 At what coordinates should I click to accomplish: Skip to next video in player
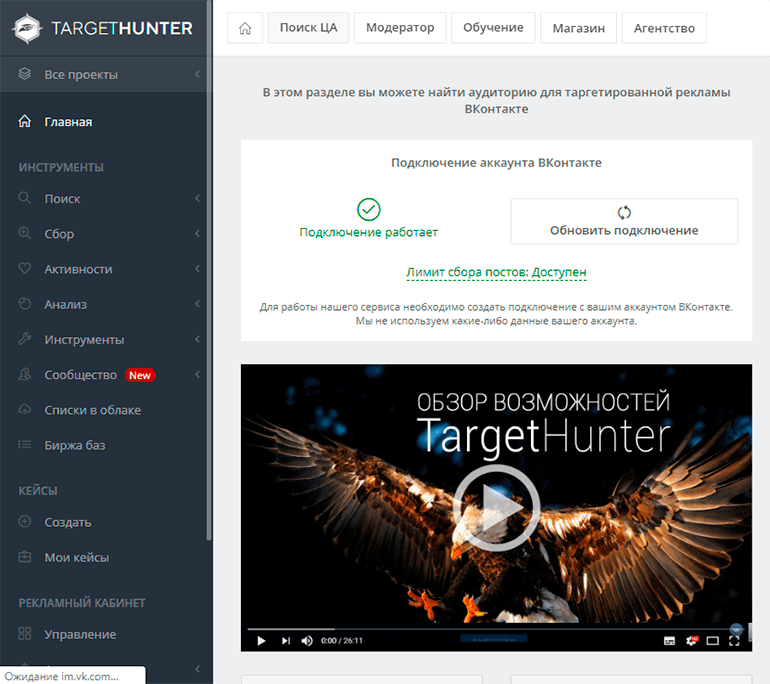pyautogui.click(x=286, y=640)
